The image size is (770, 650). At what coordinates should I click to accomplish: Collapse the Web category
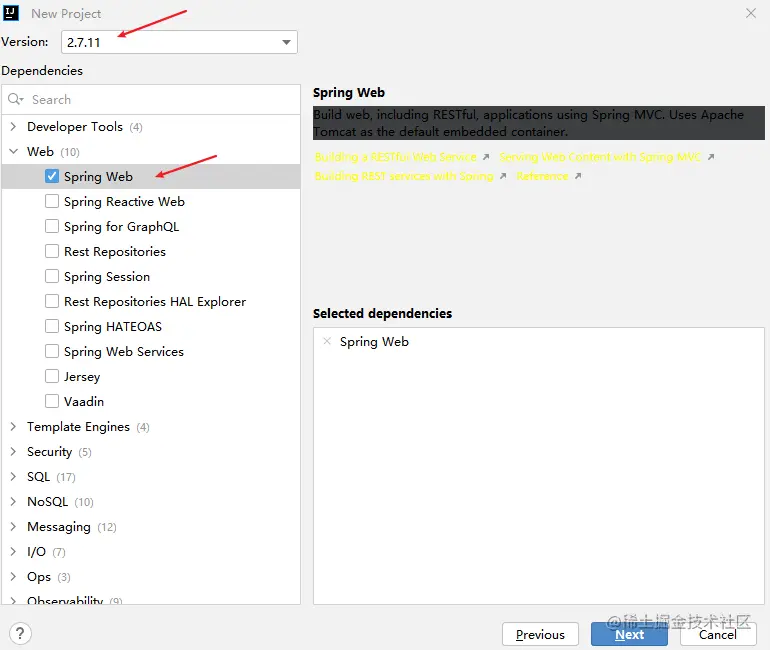(14, 151)
